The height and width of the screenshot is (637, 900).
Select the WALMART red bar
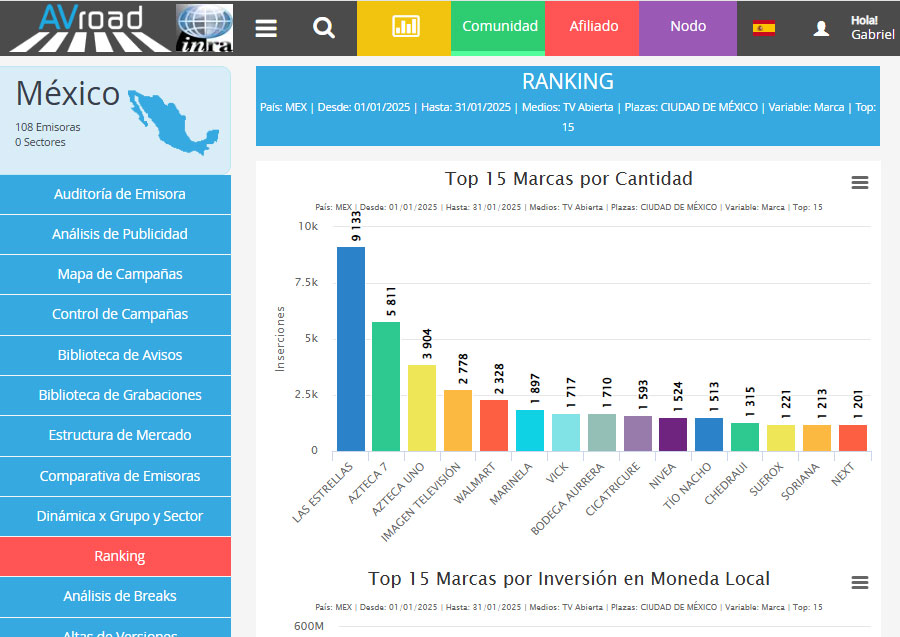pos(494,425)
